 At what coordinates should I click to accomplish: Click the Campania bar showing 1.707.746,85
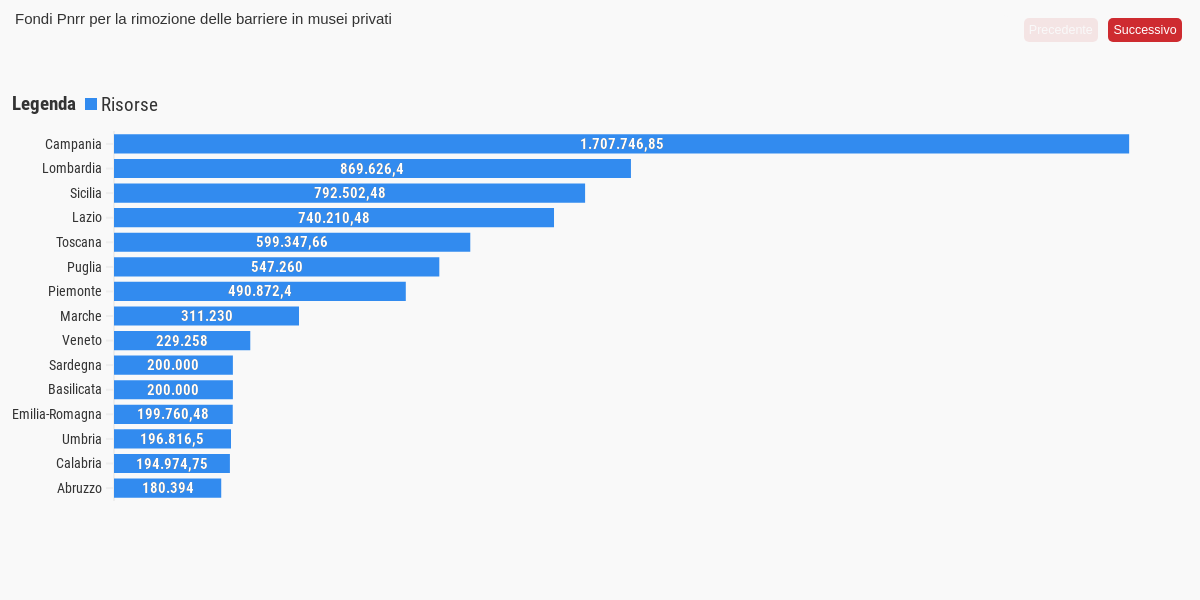pyautogui.click(x=621, y=144)
